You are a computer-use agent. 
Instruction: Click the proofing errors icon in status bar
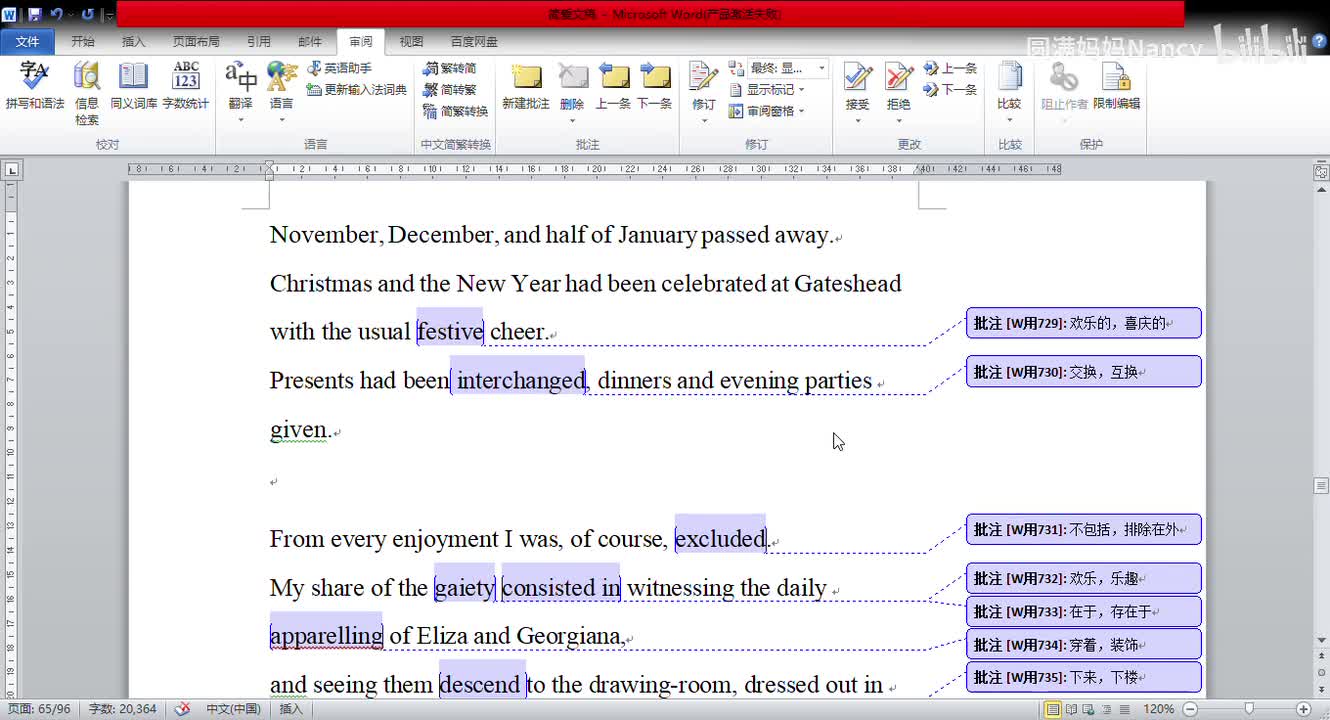(x=182, y=709)
